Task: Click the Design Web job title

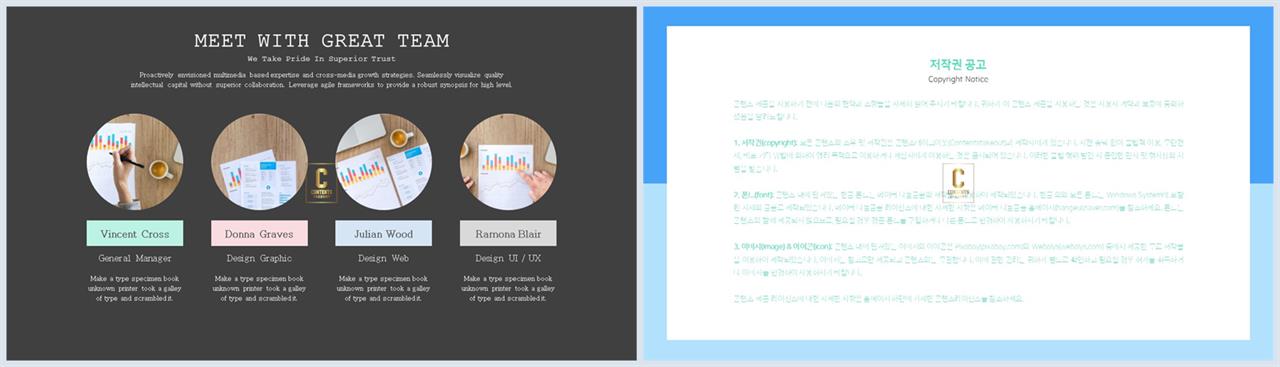Action: (384, 258)
